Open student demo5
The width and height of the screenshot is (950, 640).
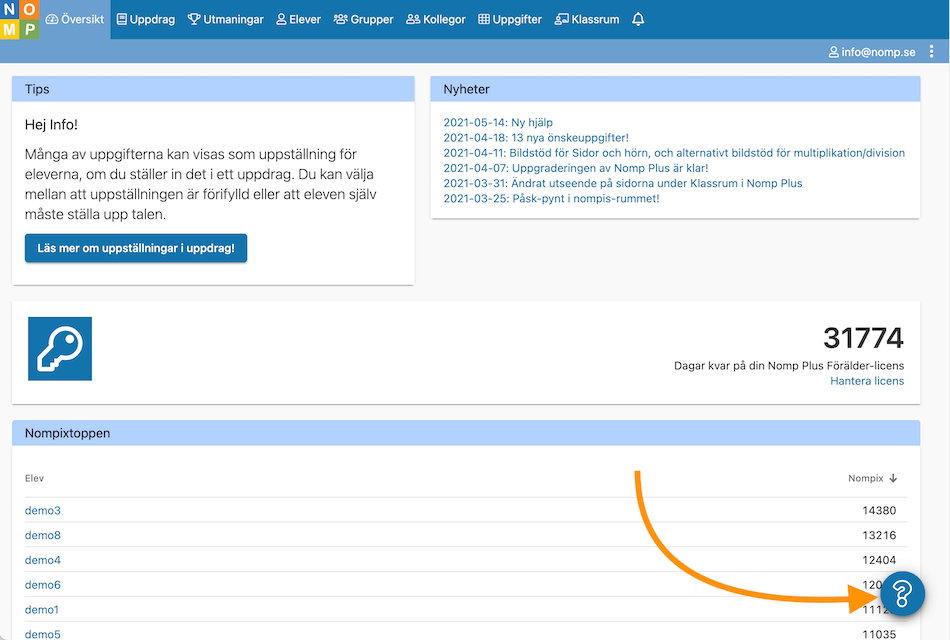click(x=42, y=634)
